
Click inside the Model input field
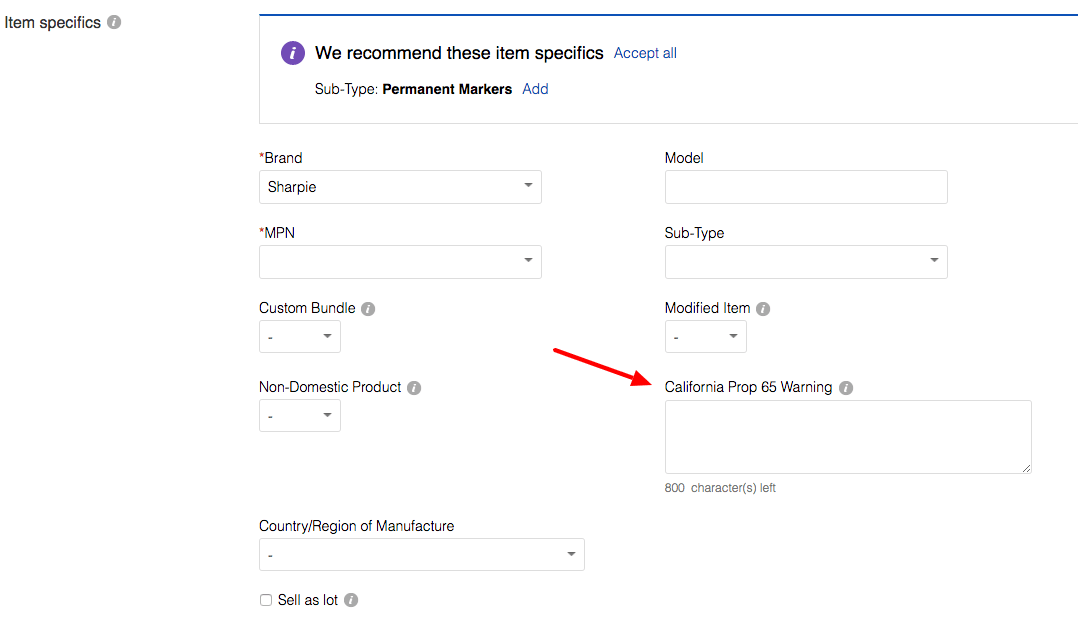click(x=806, y=186)
